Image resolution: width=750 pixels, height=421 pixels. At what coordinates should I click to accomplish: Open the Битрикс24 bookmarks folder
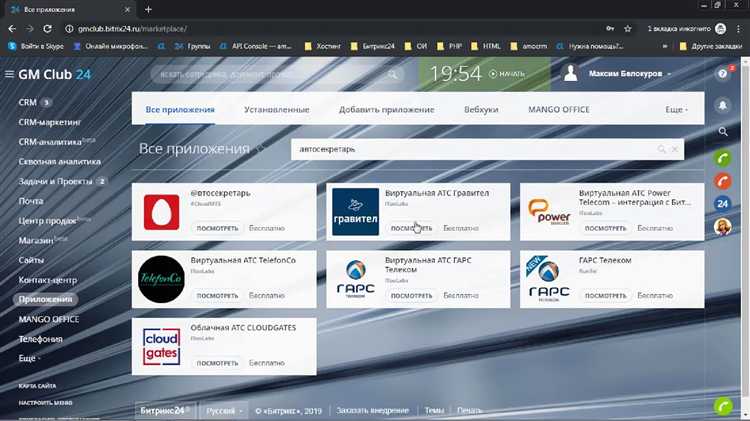click(373, 46)
